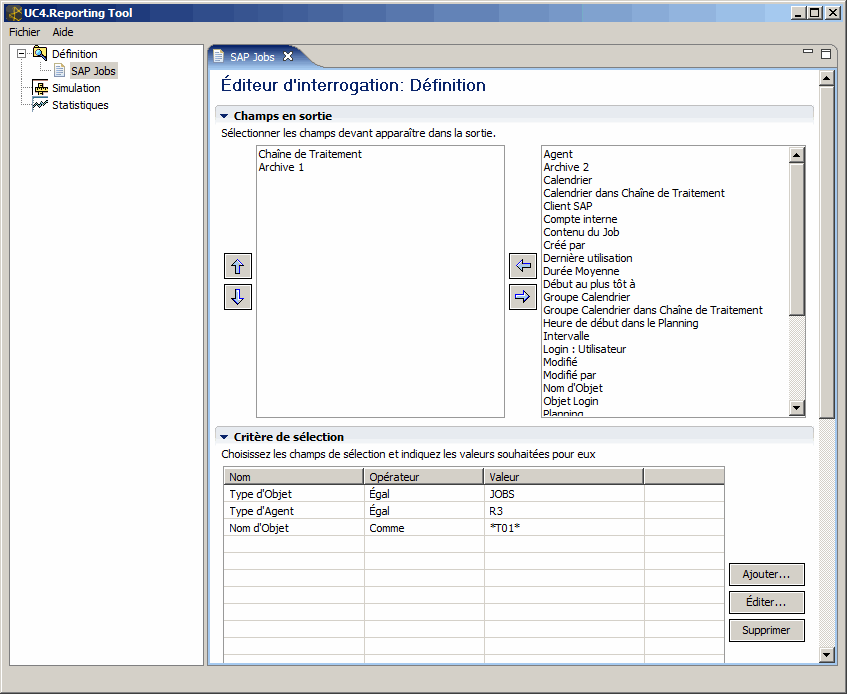Select Calendrier in available fields
The image size is (847, 694).
[x=568, y=180]
